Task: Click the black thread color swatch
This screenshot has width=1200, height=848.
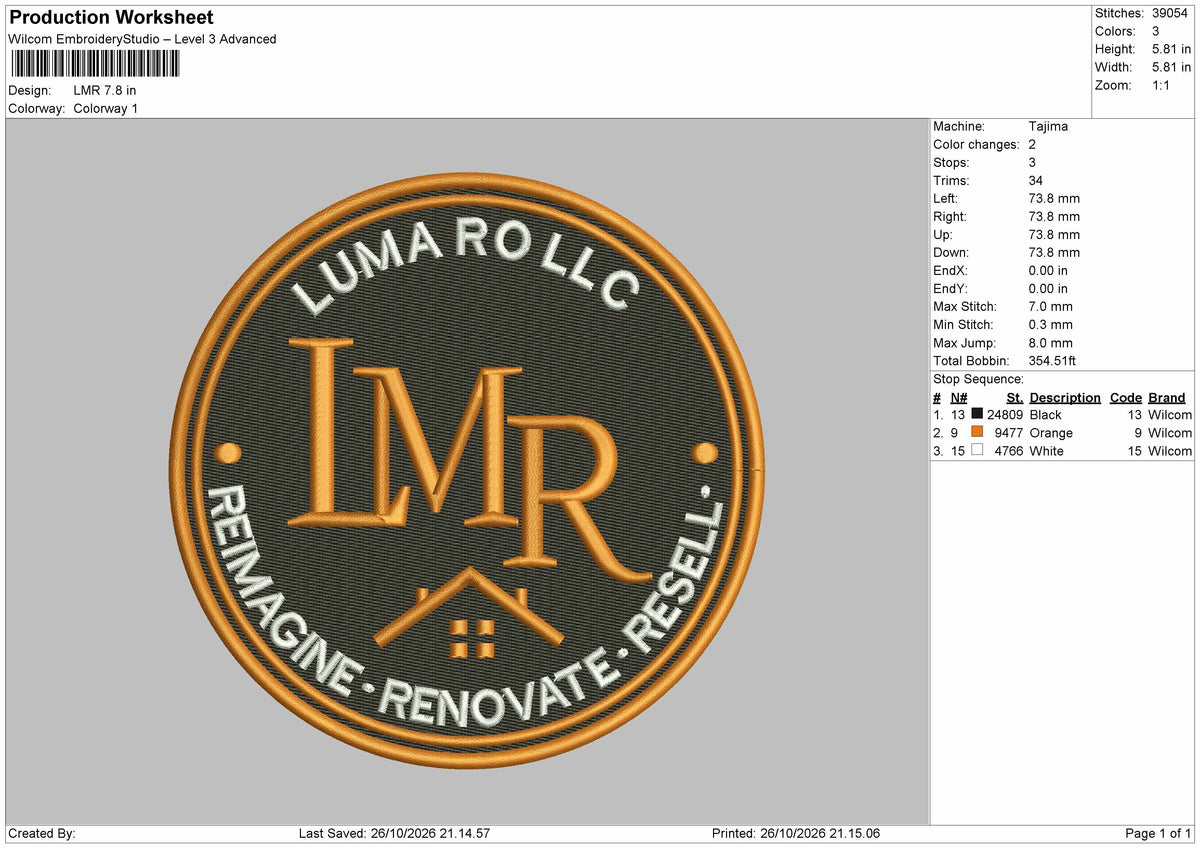Action: [977, 414]
